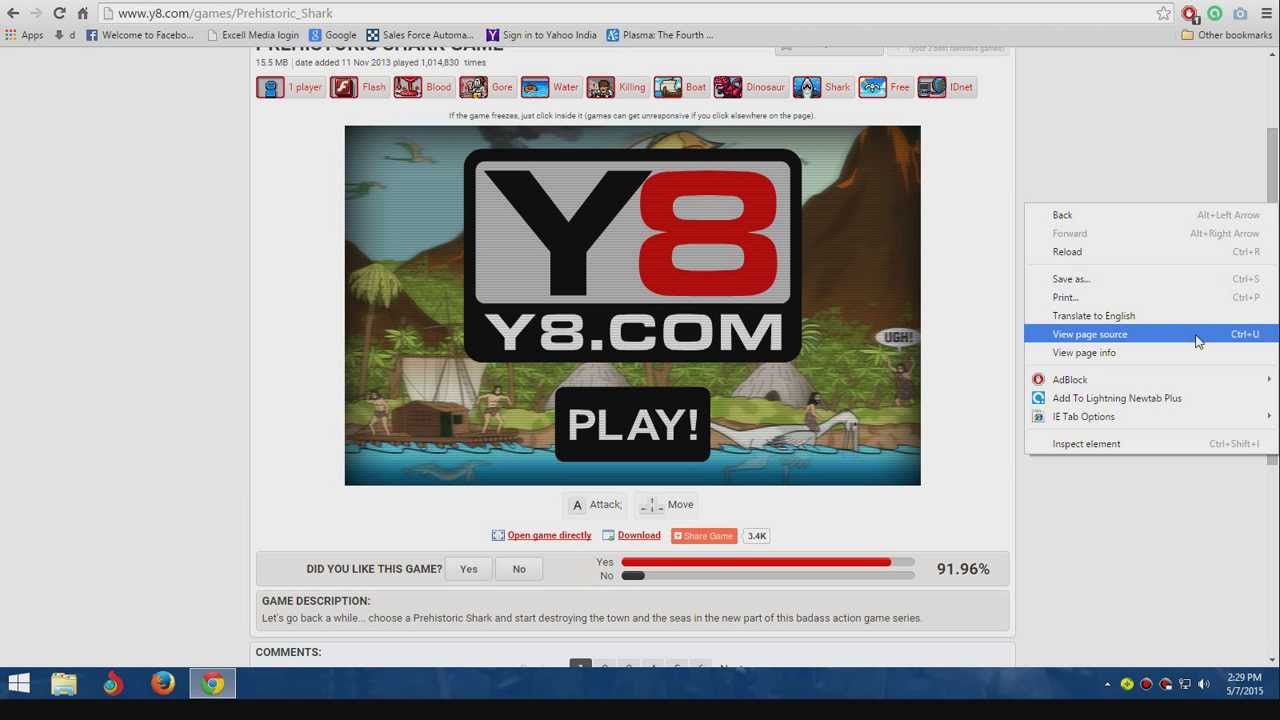Open the Sales Force Automation bookmark
This screenshot has width=1280, height=720.
(420, 35)
